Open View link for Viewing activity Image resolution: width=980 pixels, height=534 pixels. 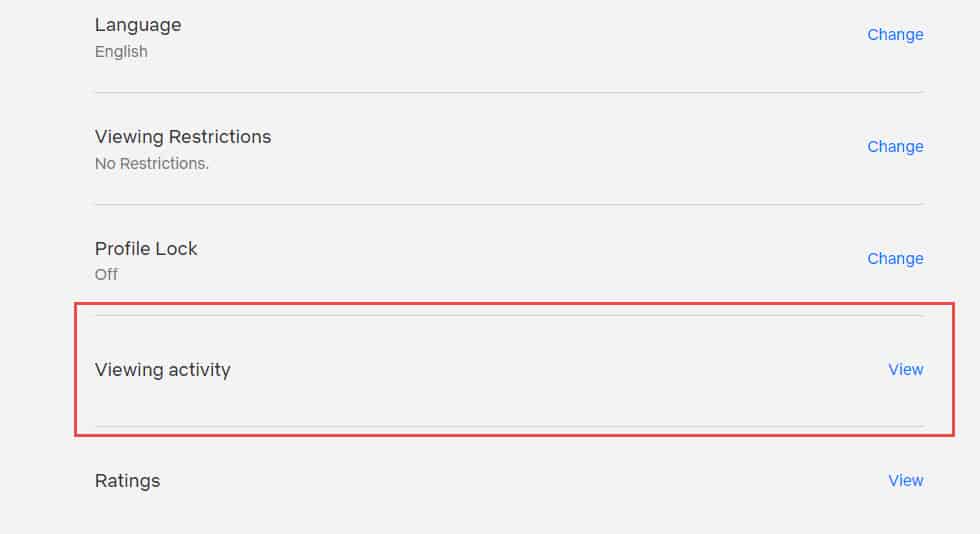(x=905, y=369)
